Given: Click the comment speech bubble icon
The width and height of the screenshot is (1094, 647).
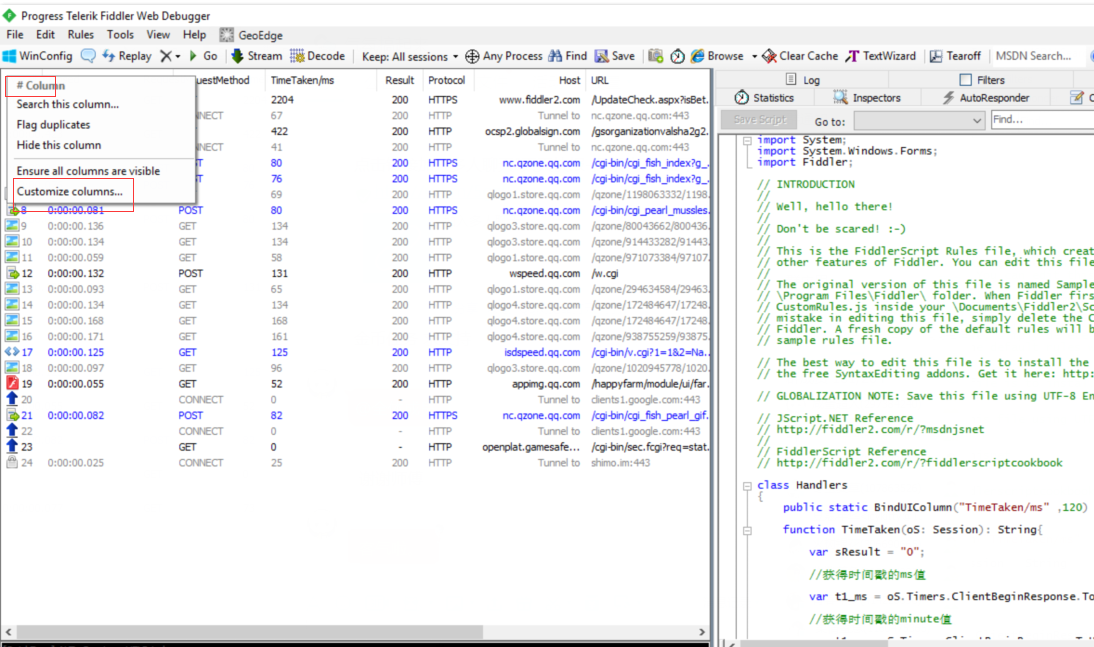Looking at the screenshot, I should click(88, 56).
